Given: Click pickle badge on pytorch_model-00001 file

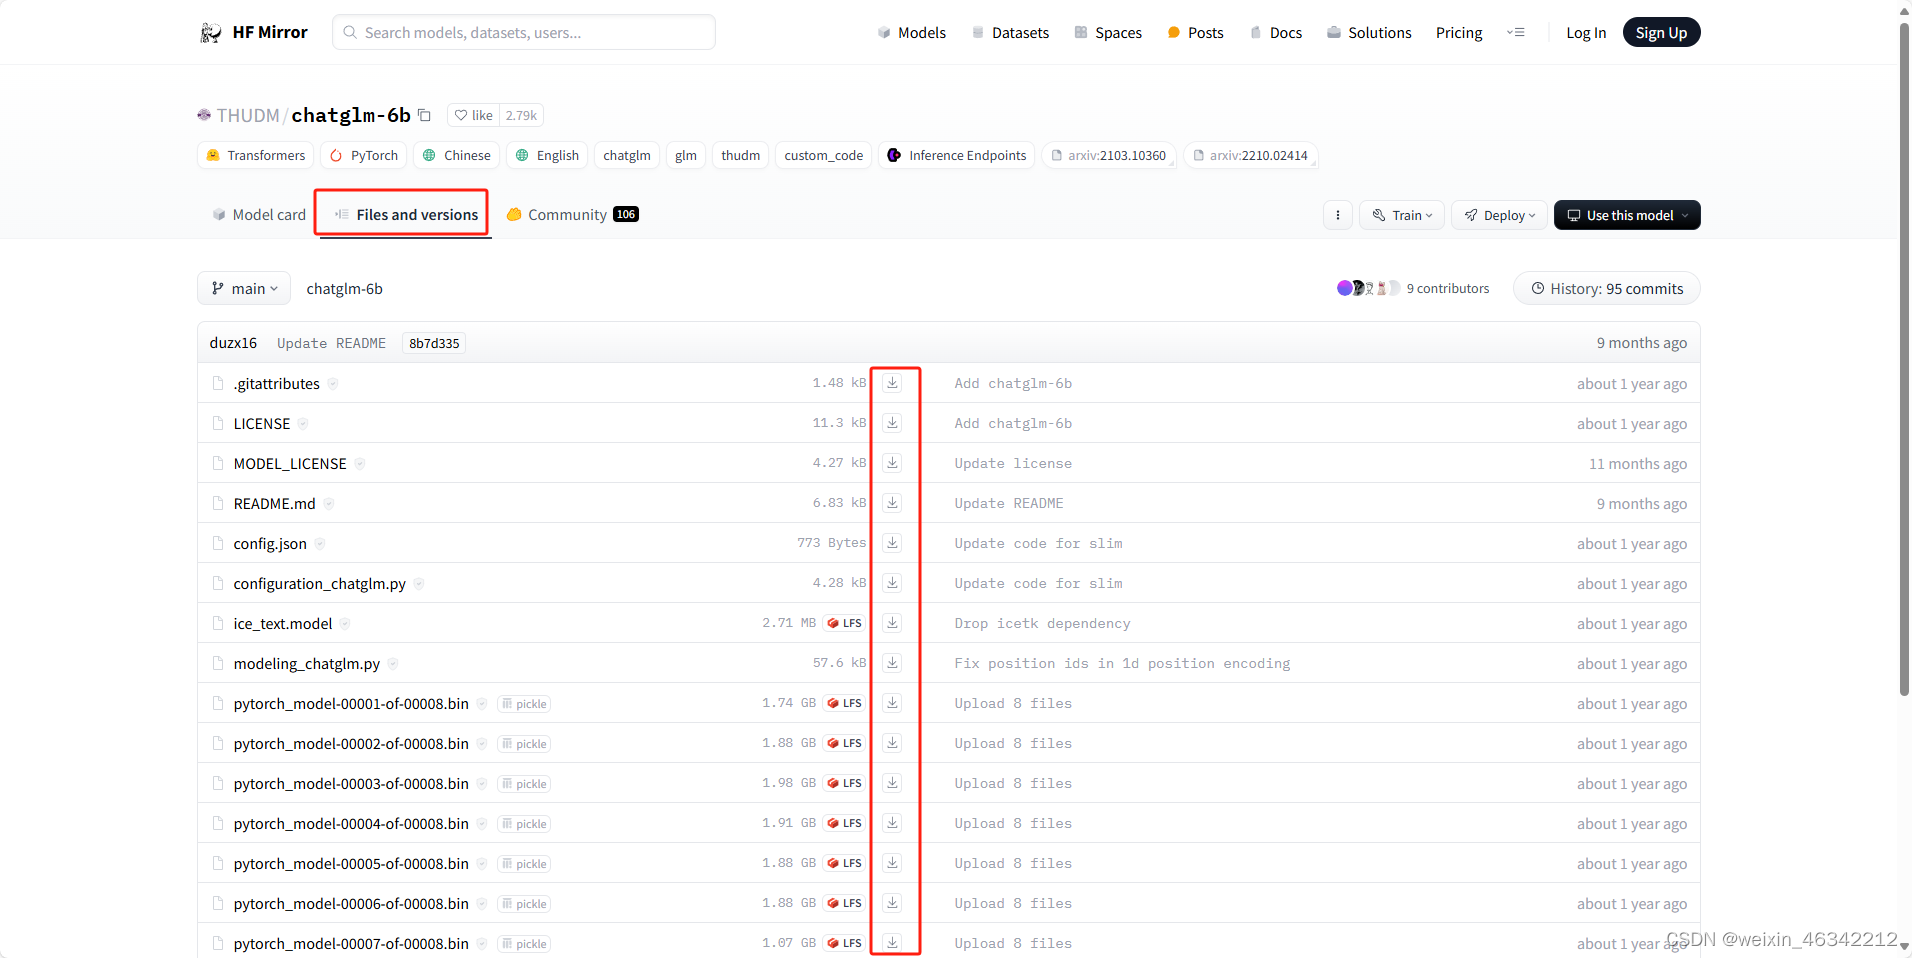Looking at the screenshot, I should 525,704.
